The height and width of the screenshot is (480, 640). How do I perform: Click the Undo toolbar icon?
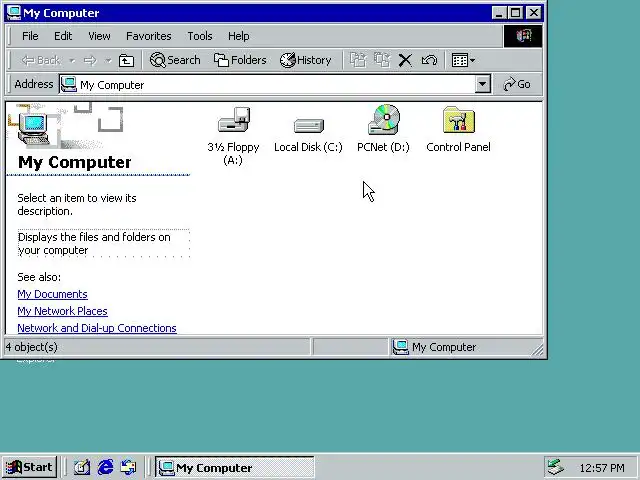coord(429,60)
